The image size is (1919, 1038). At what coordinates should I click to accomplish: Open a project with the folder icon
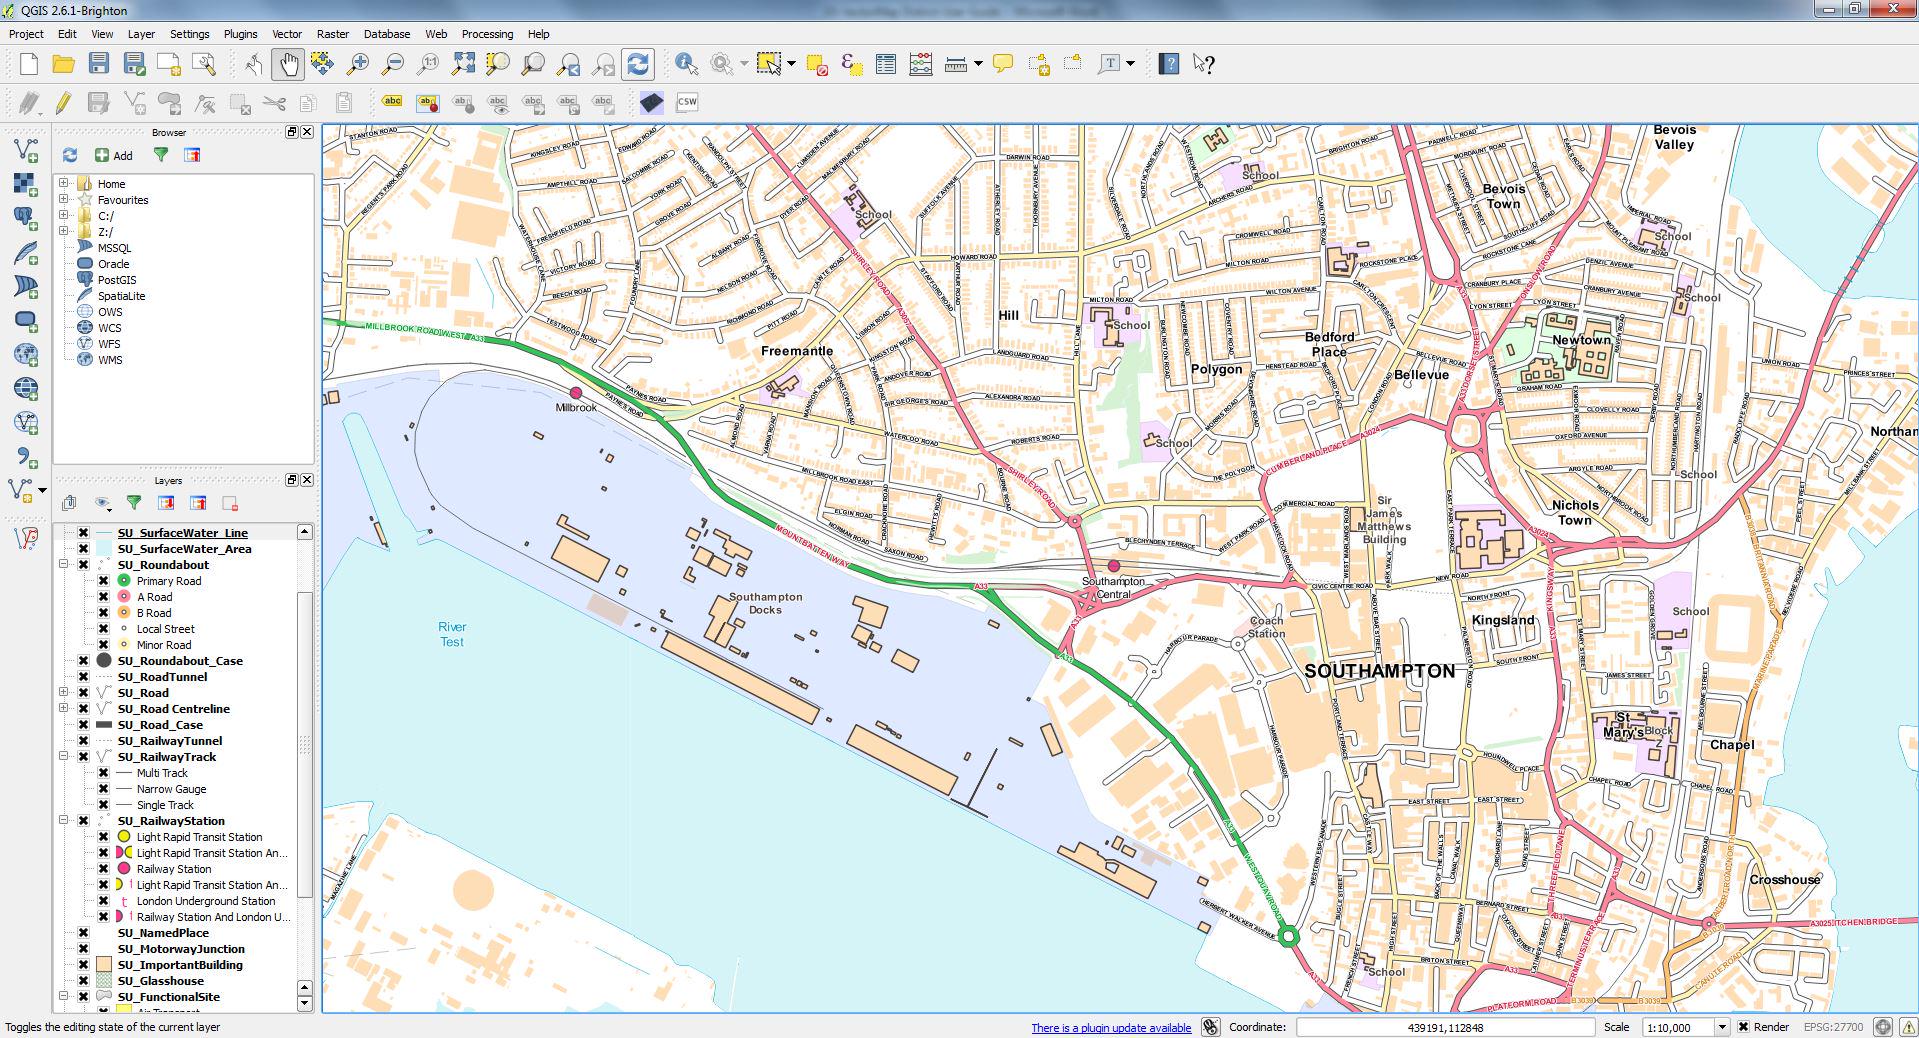[63, 64]
